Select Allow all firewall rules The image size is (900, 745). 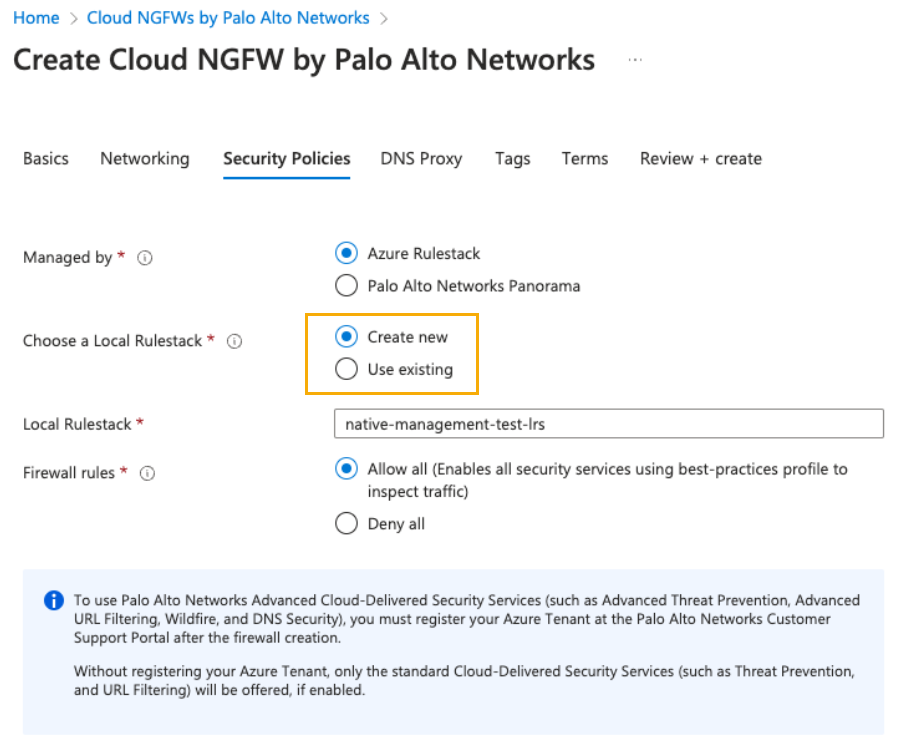click(346, 469)
